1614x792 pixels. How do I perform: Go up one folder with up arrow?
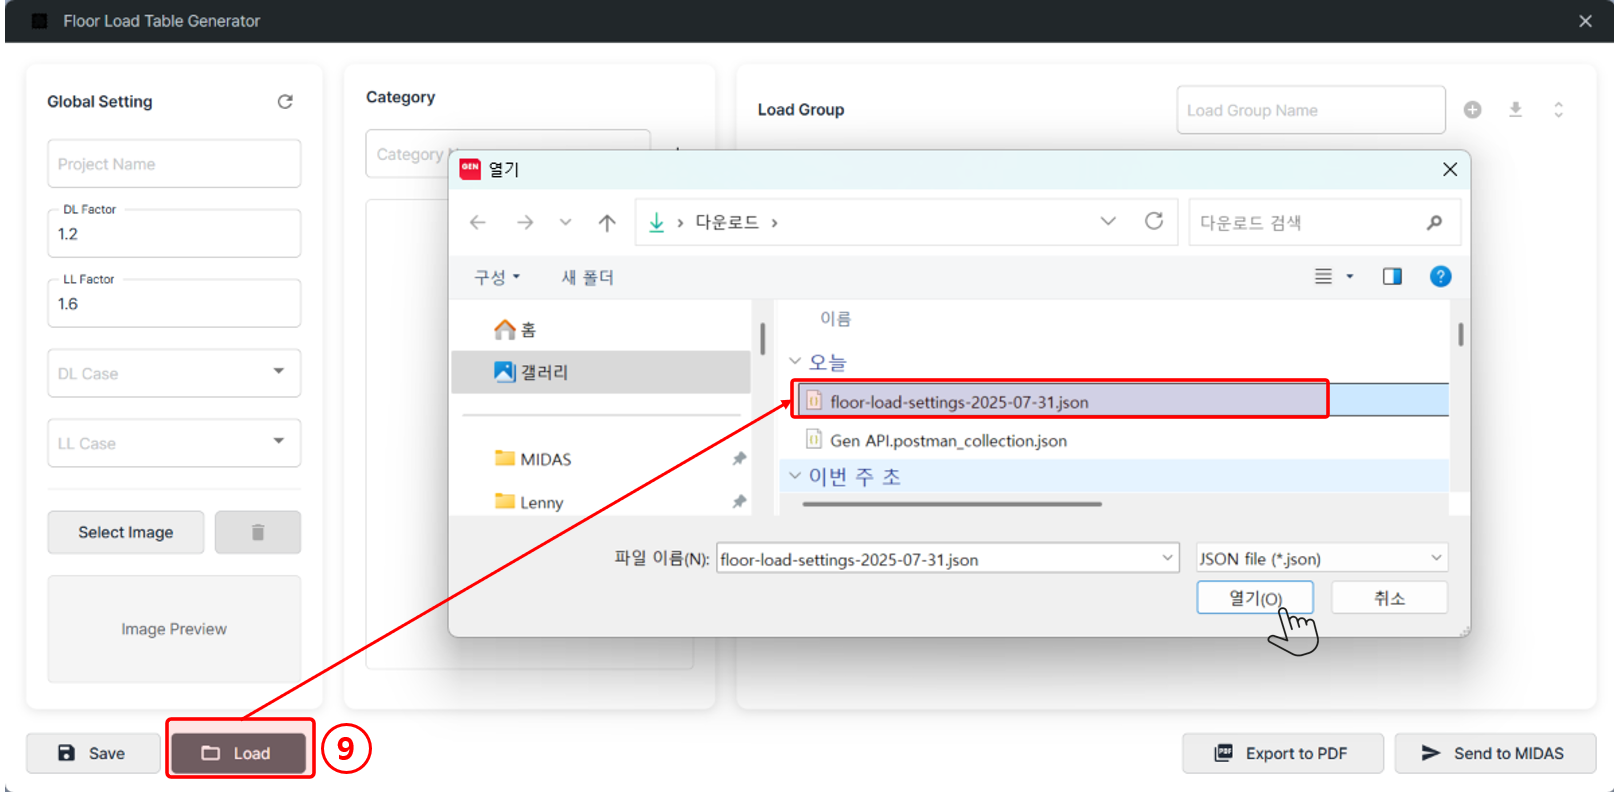coord(607,222)
